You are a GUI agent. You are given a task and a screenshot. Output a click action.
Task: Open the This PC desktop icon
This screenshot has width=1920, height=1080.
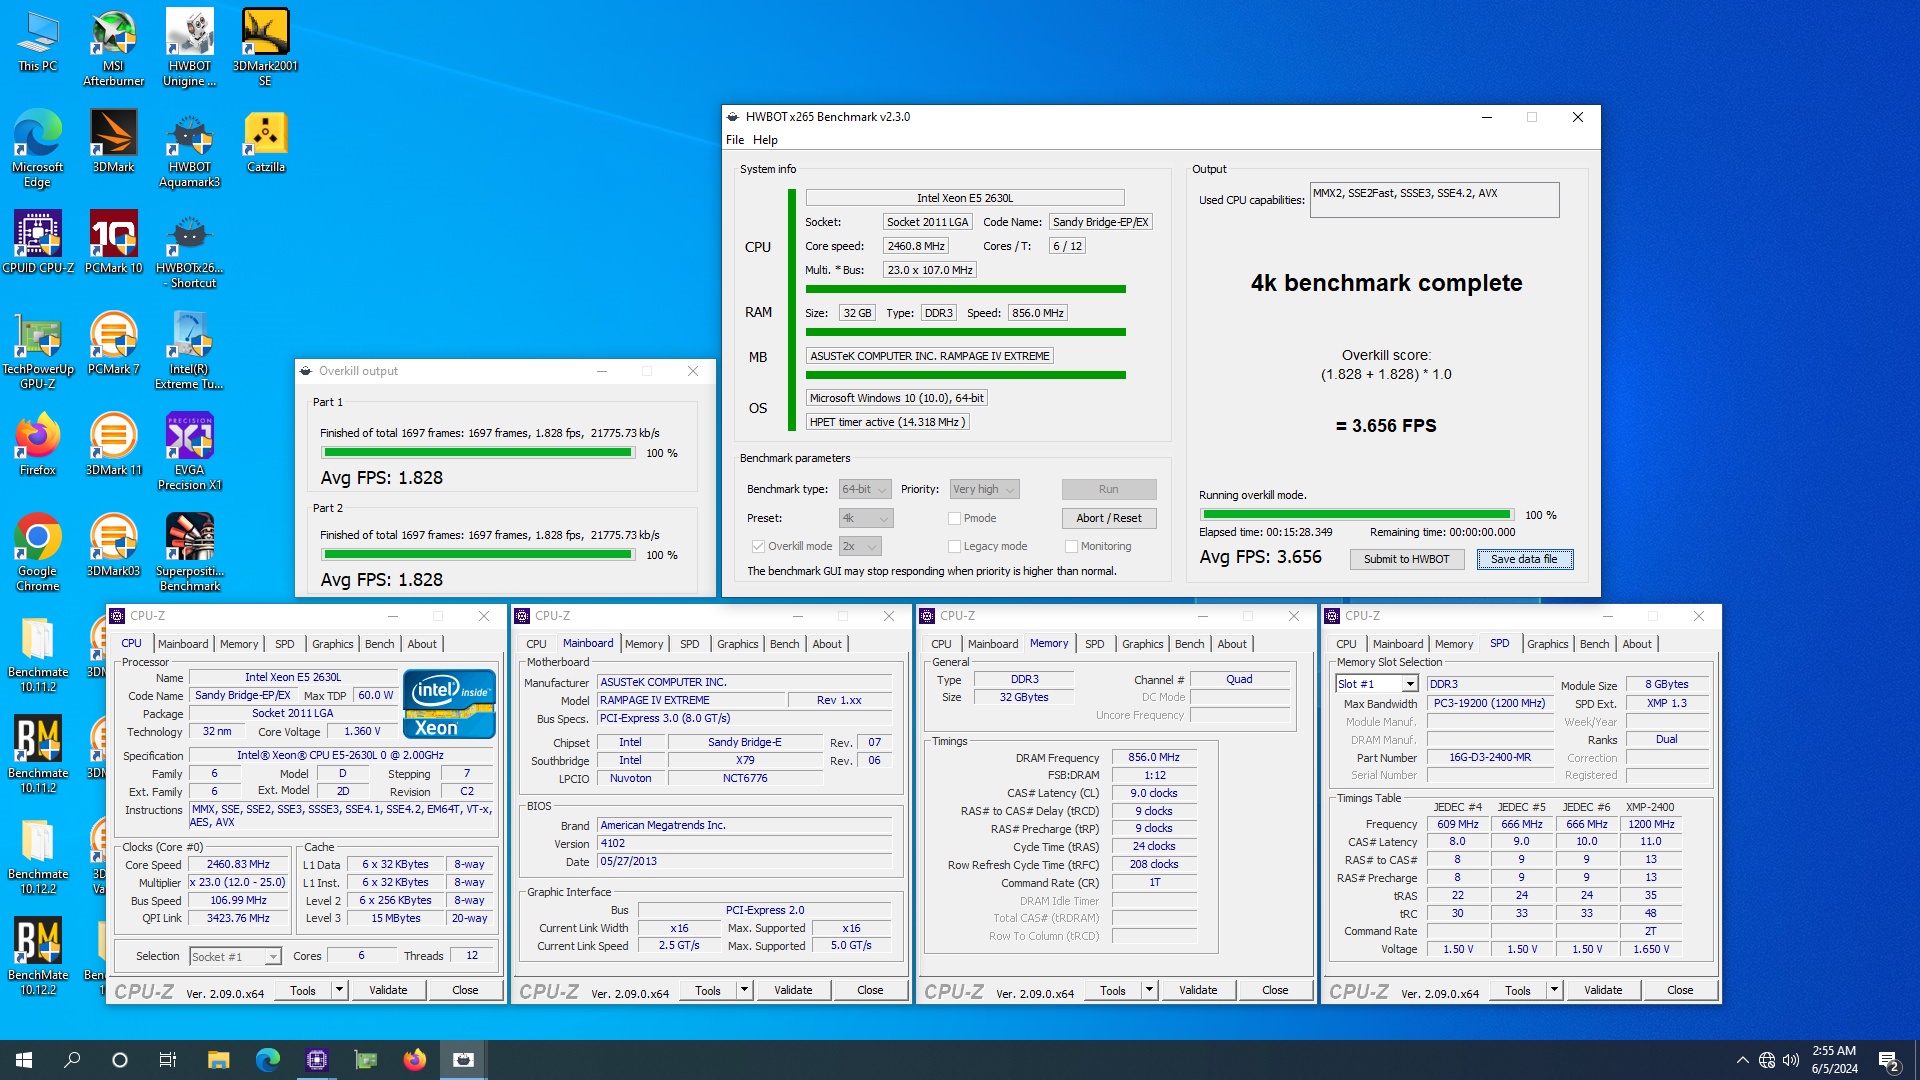(37, 42)
